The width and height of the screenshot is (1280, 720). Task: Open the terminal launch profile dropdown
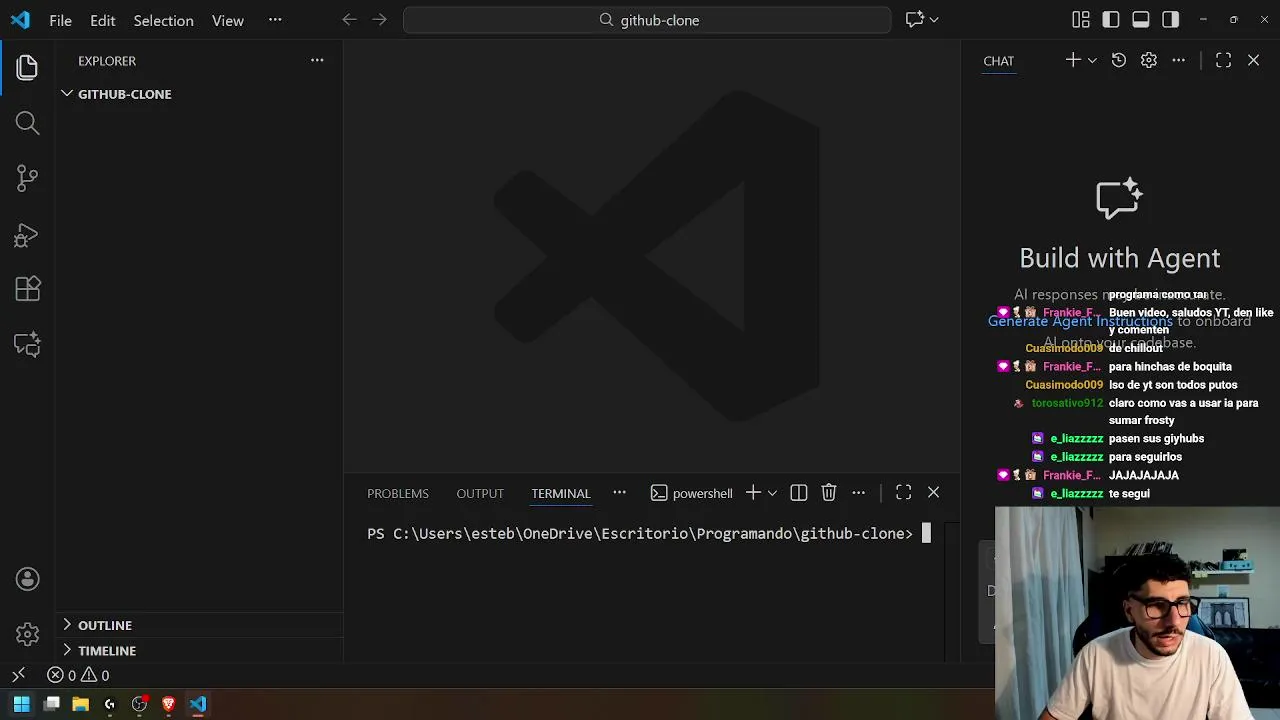coord(772,492)
